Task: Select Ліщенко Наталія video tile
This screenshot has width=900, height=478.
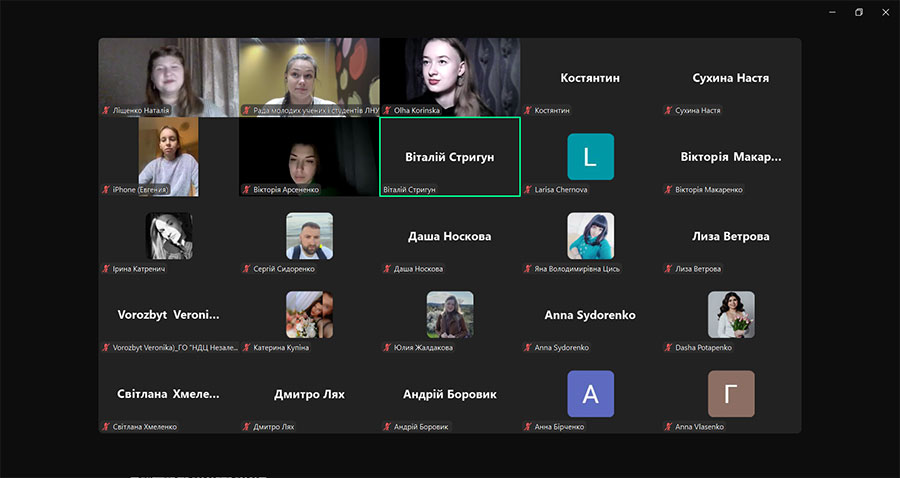Action: [x=168, y=77]
